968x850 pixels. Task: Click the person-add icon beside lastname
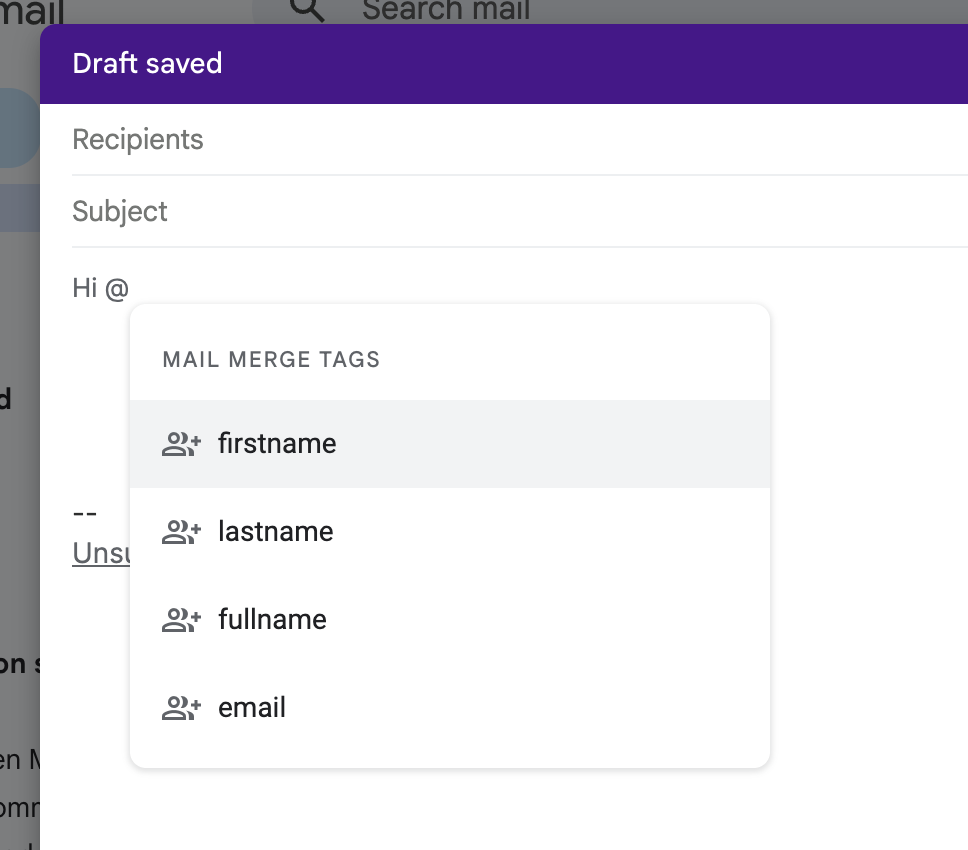pos(180,531)
